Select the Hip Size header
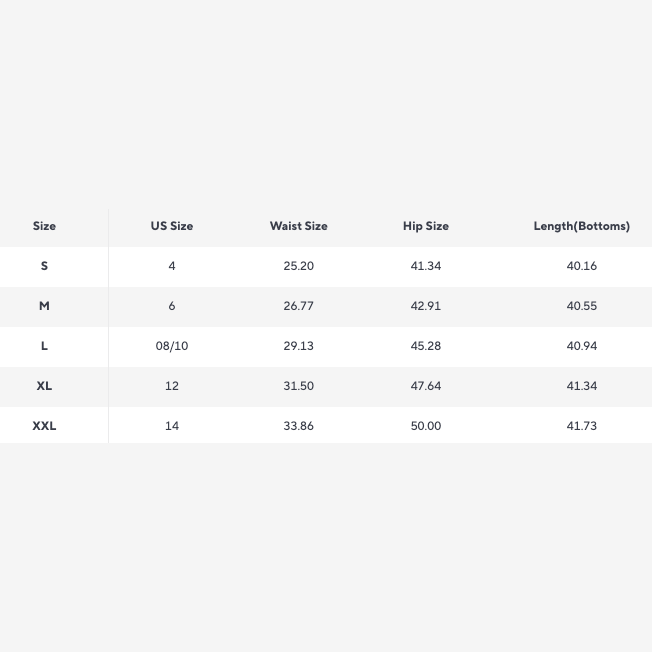Viewport: 652px width, 652px height. coord(426,226)
